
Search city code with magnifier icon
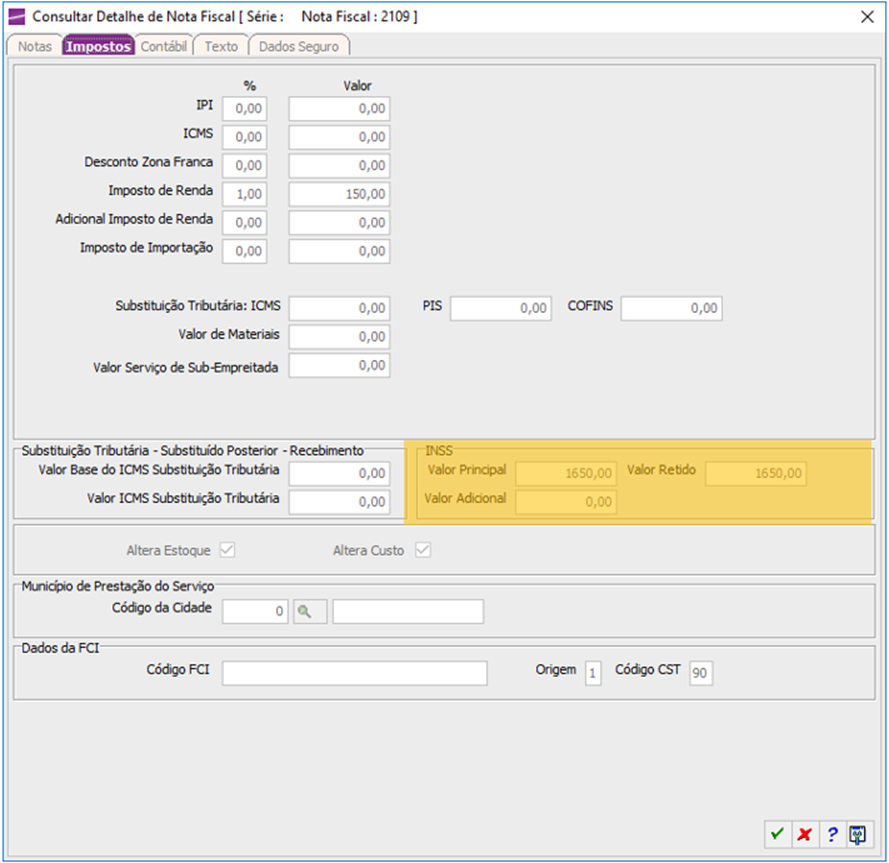(x=310, y=611)
